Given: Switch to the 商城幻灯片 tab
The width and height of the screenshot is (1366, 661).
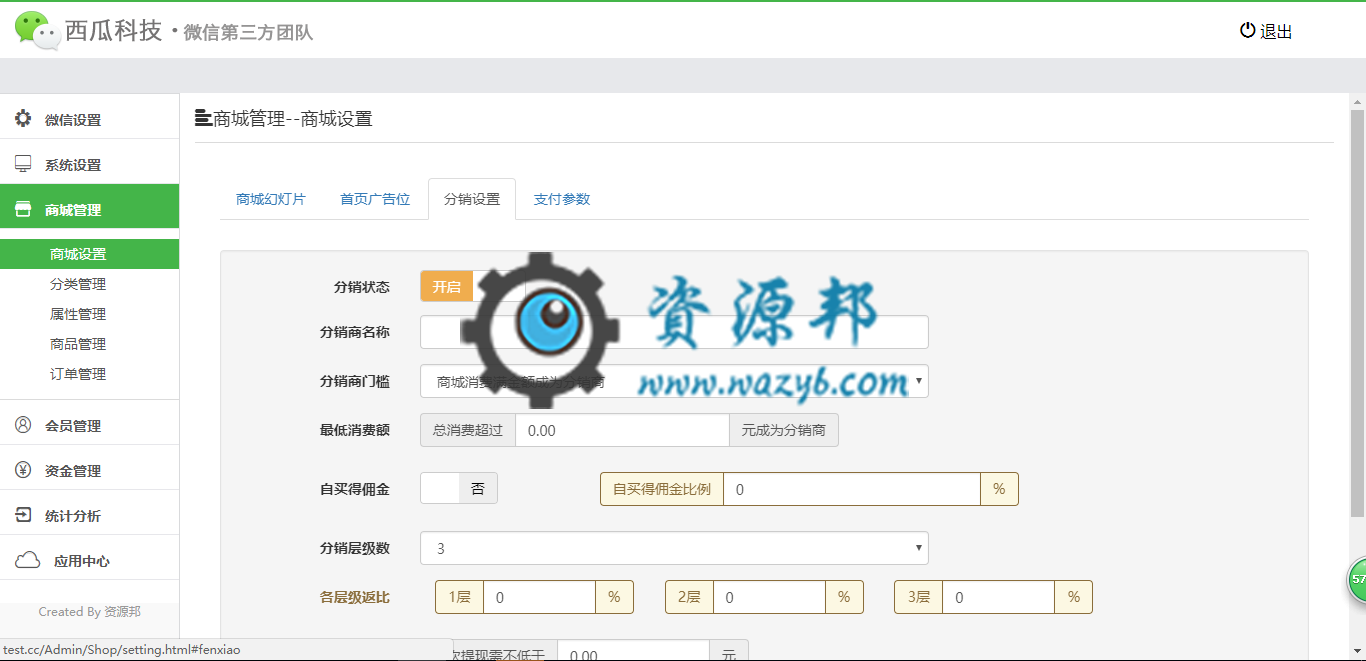Looking at the screenshot, I should (271, 199).
